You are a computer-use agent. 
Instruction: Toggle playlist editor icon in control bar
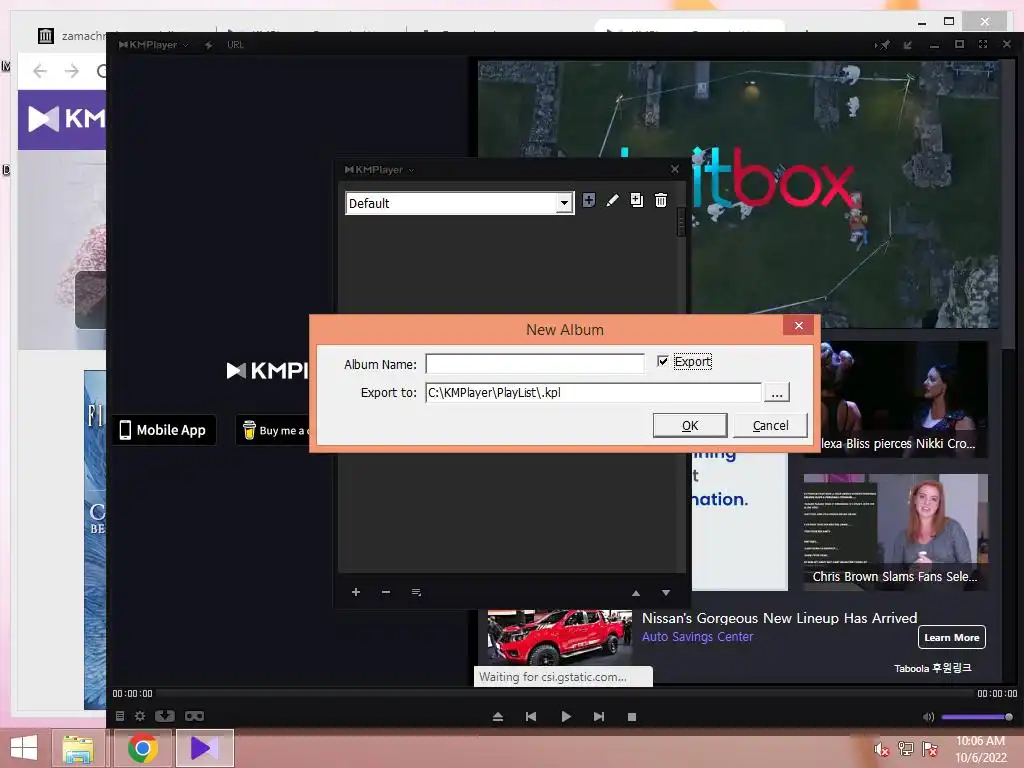pos(120,716)
